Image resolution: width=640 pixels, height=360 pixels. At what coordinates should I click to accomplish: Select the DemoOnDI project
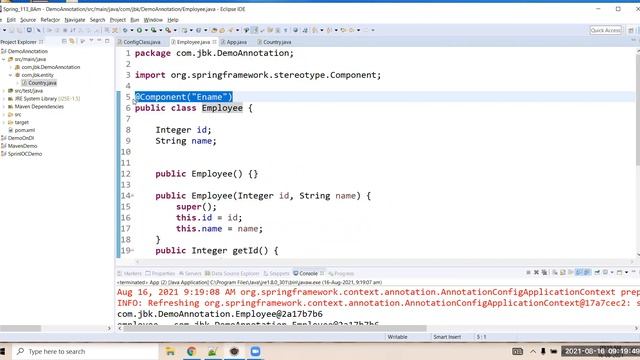click(x=20, y=138)
